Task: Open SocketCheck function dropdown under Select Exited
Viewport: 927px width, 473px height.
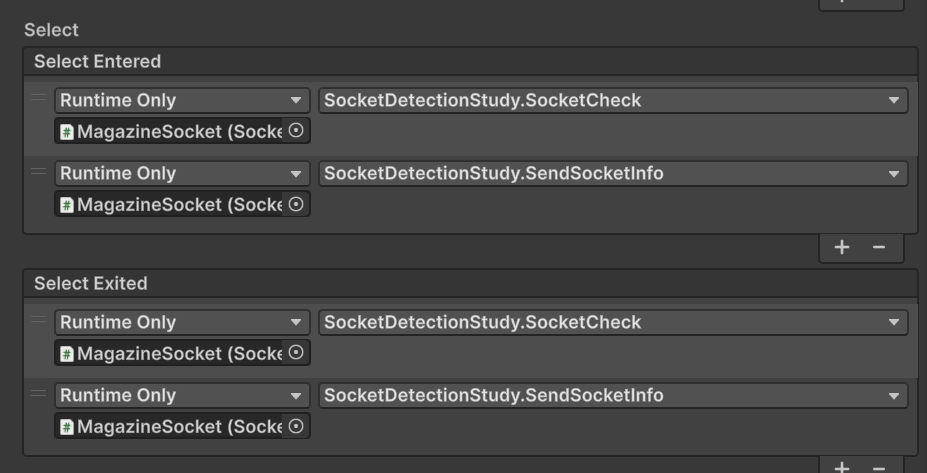Action: tap(613, 322)
